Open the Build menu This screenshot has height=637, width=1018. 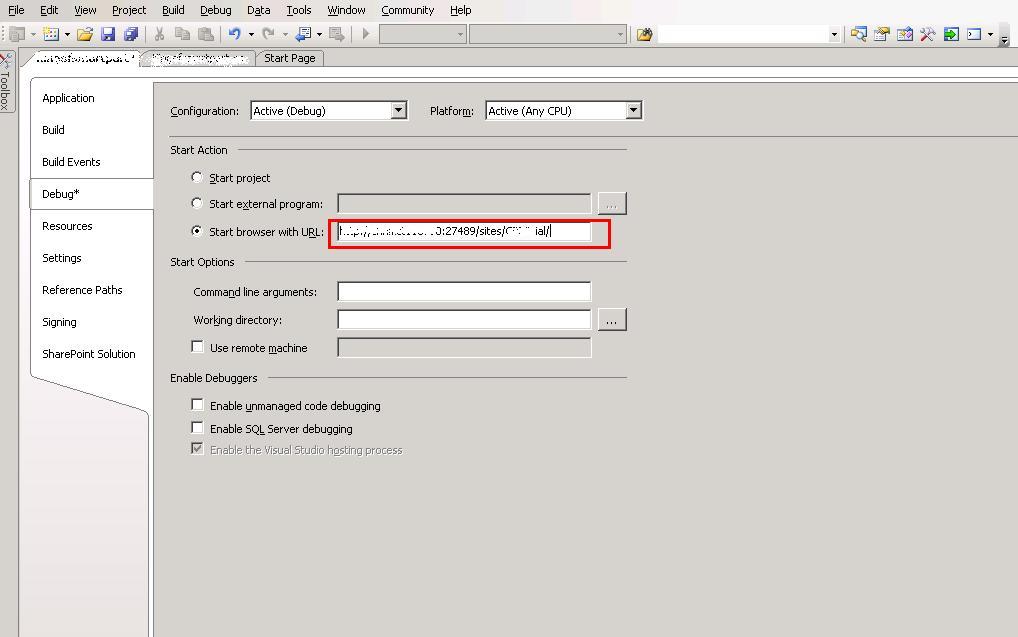click(173, 10)
